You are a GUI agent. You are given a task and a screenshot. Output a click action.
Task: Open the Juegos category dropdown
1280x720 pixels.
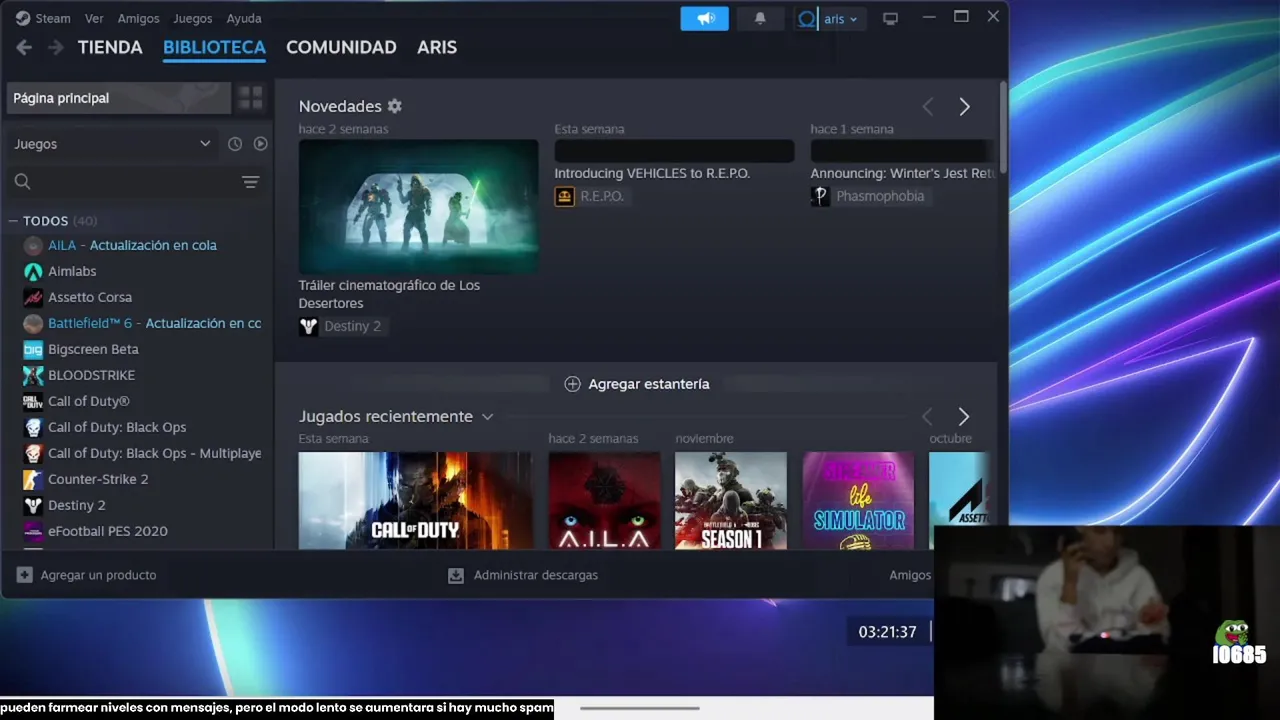click(x=113, y=144)
